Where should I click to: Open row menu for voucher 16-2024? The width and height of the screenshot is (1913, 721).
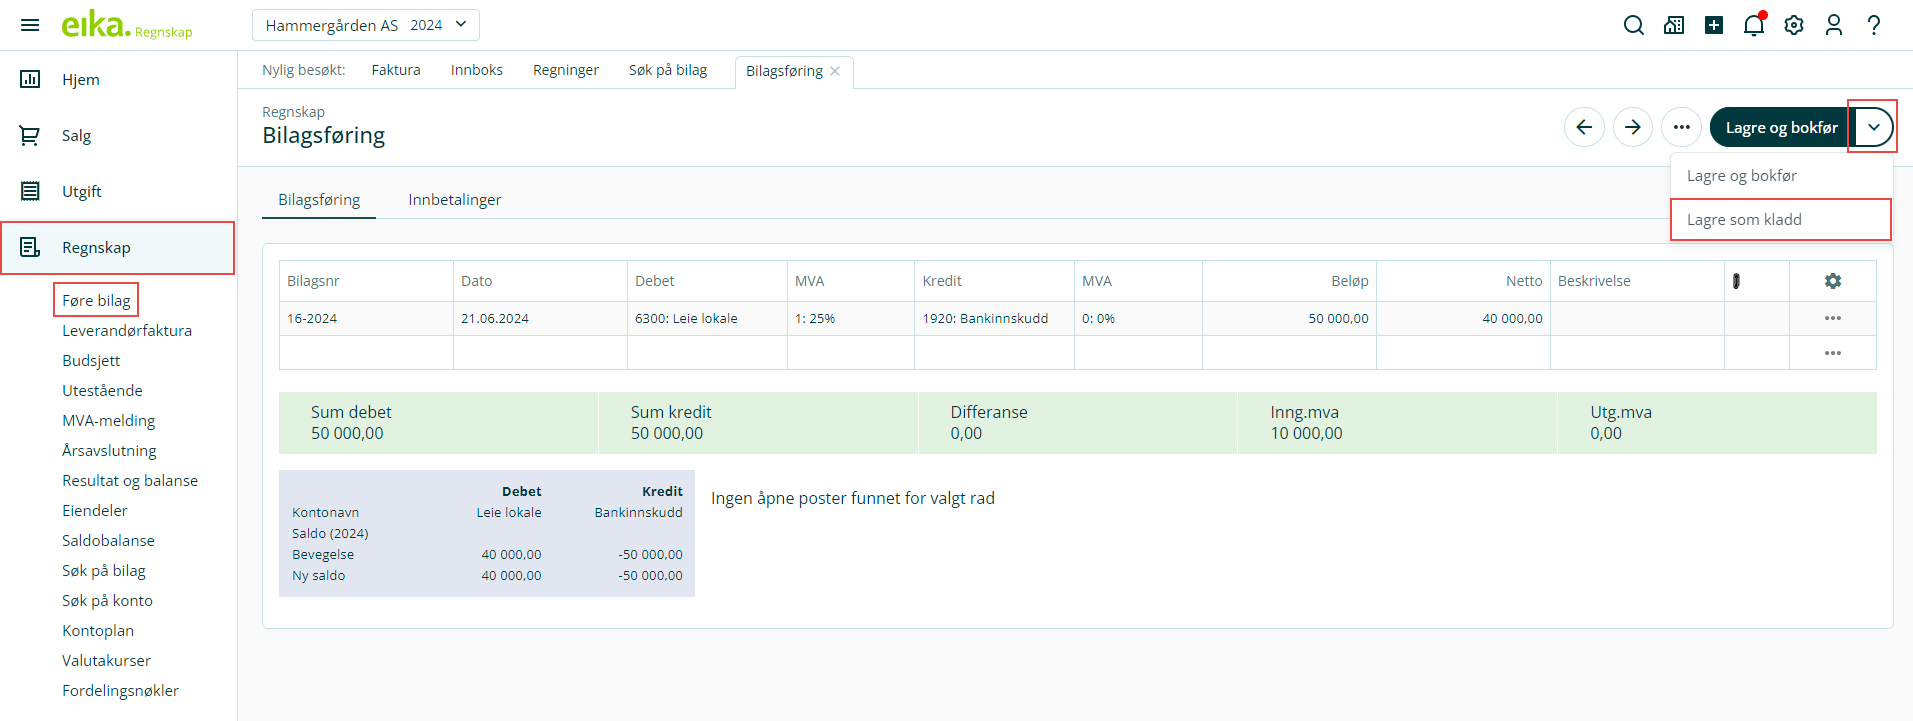pyautogui.click(x=1833, y=318)
